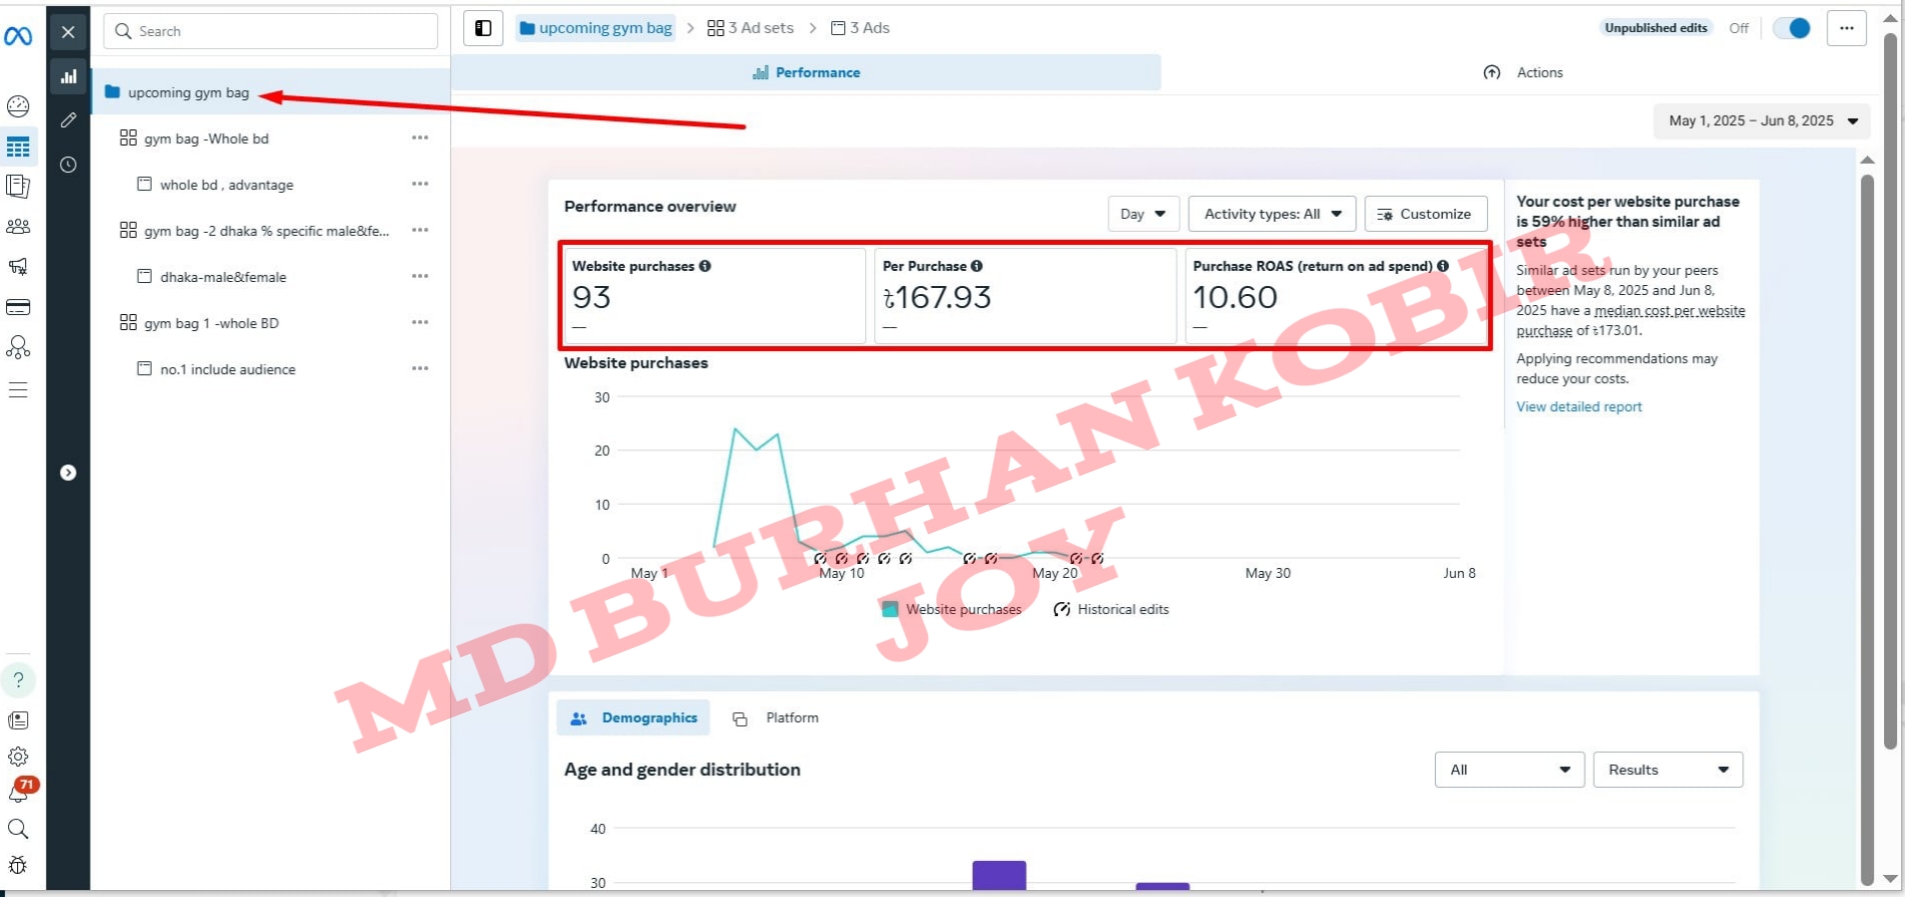
Task: Open the Audiences people icon
Action: [x=18, y=227]
